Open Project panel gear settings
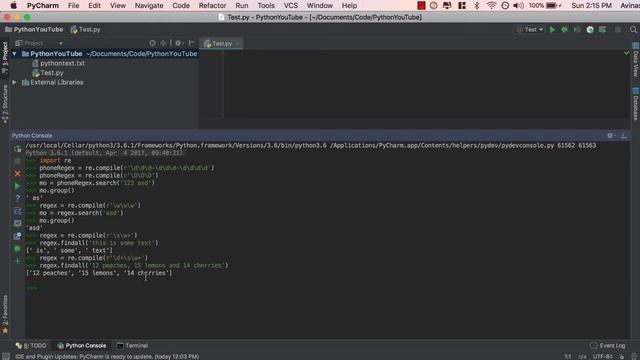640x360 pixels. tap(178, 43)
